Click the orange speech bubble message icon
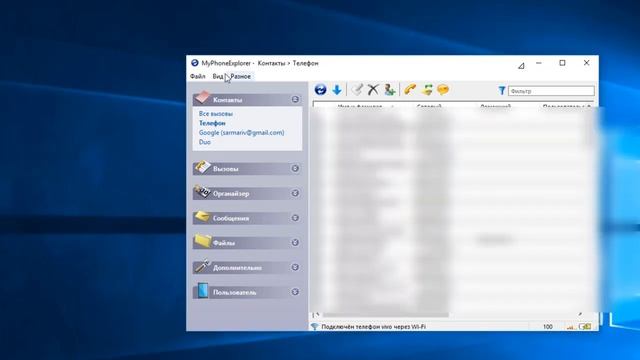This screenshot has width=640, height=360. [443, 89]
